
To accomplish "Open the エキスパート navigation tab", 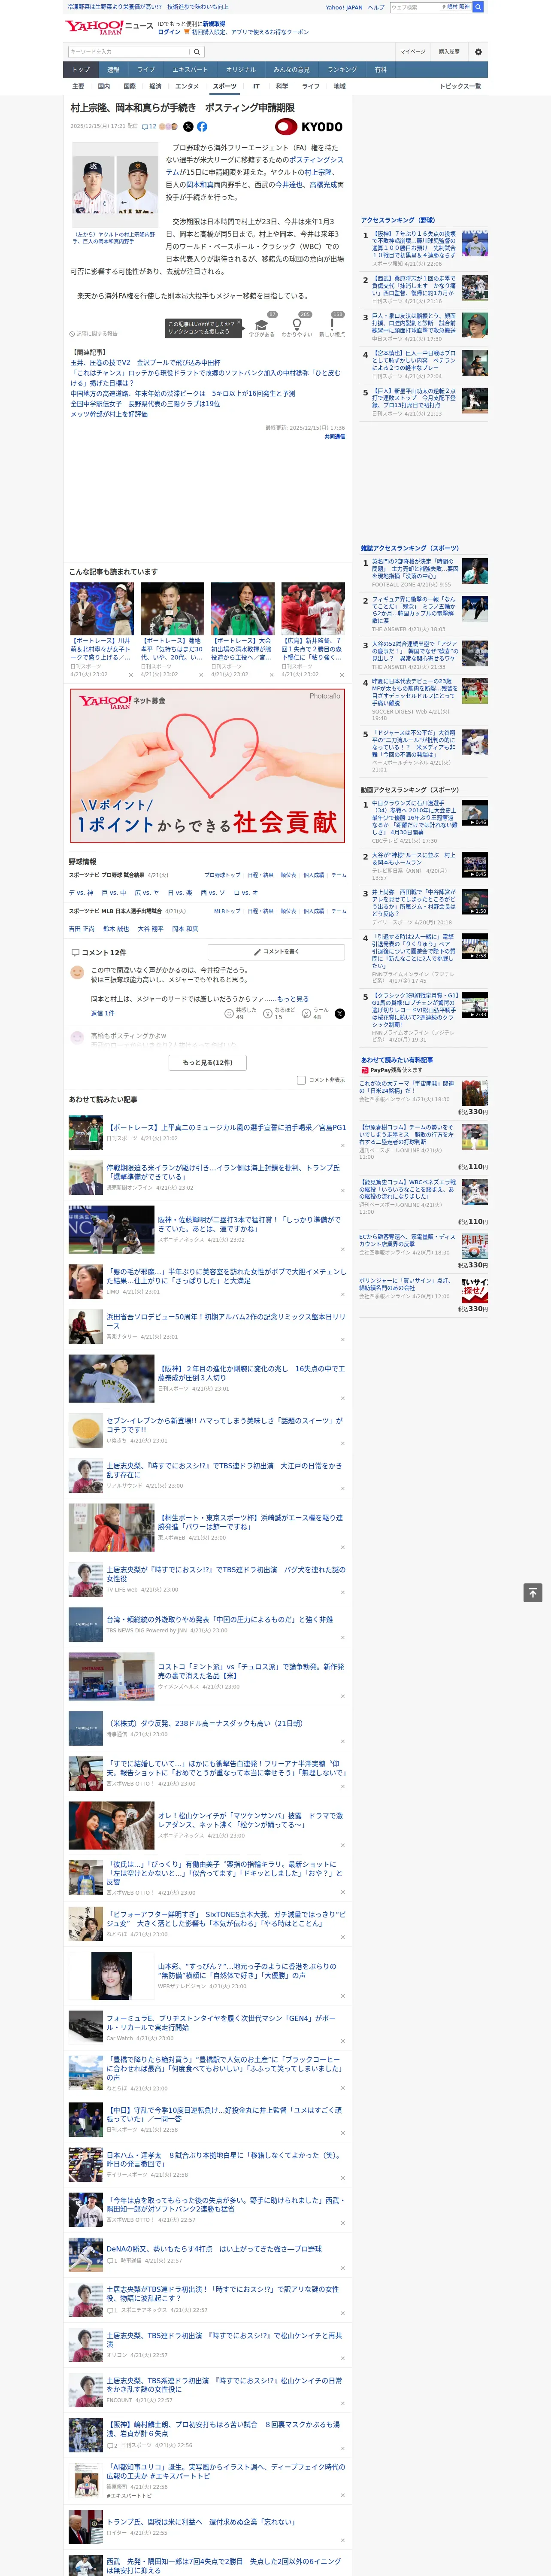I will 190,70.
